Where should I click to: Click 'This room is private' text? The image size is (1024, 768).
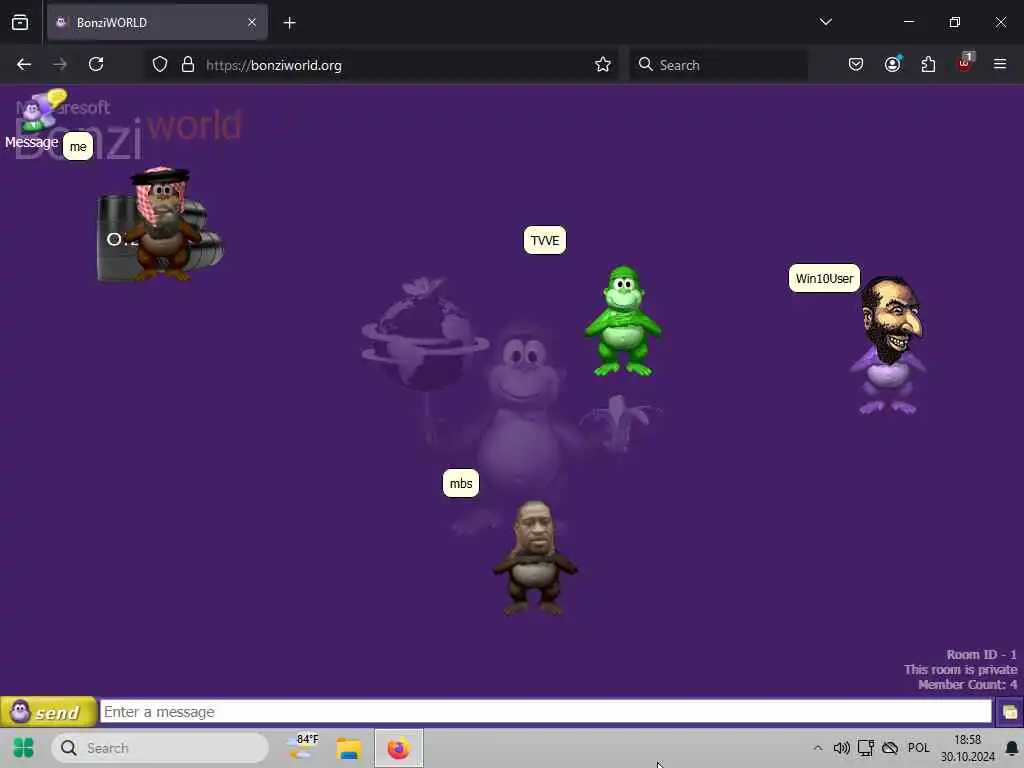click(961, 669)
